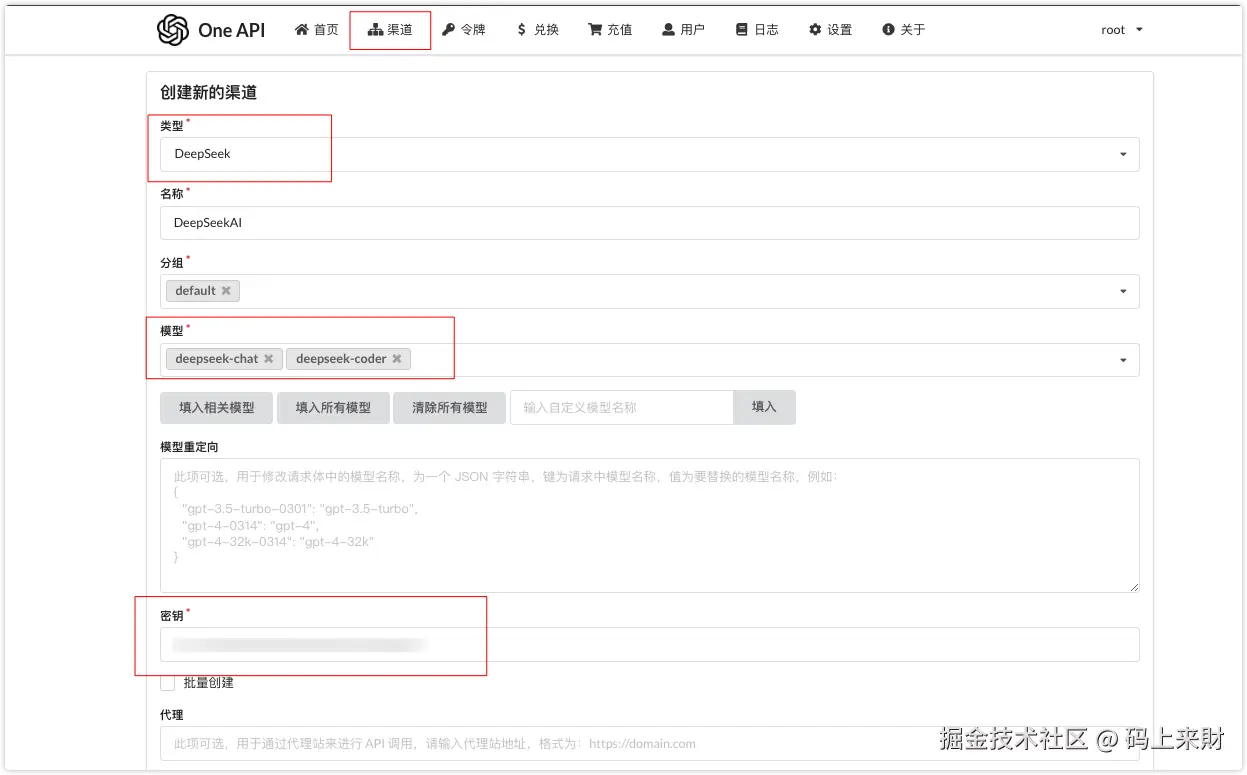
Task: Click the 填入 button next to custom model
Action: click(x=764, y=407)
